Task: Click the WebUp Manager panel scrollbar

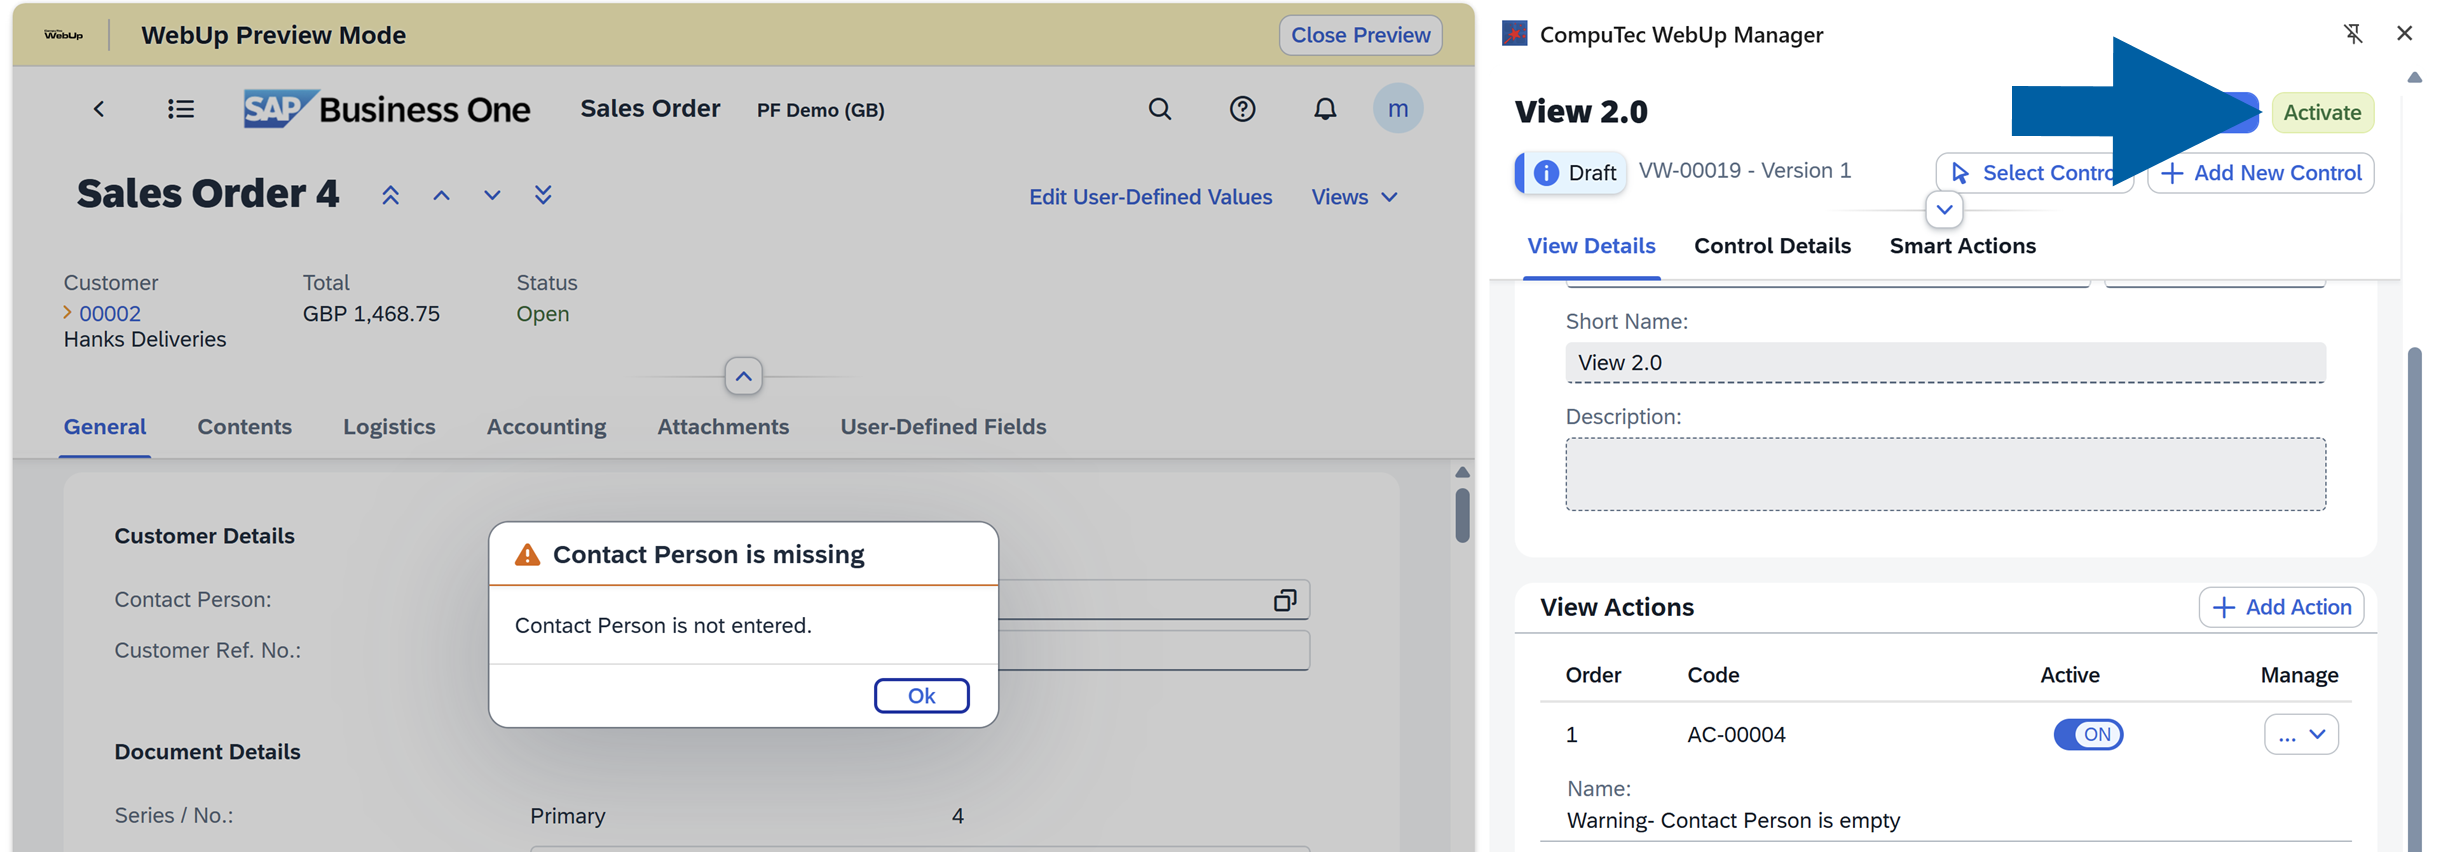Action: click(2414, 600)
